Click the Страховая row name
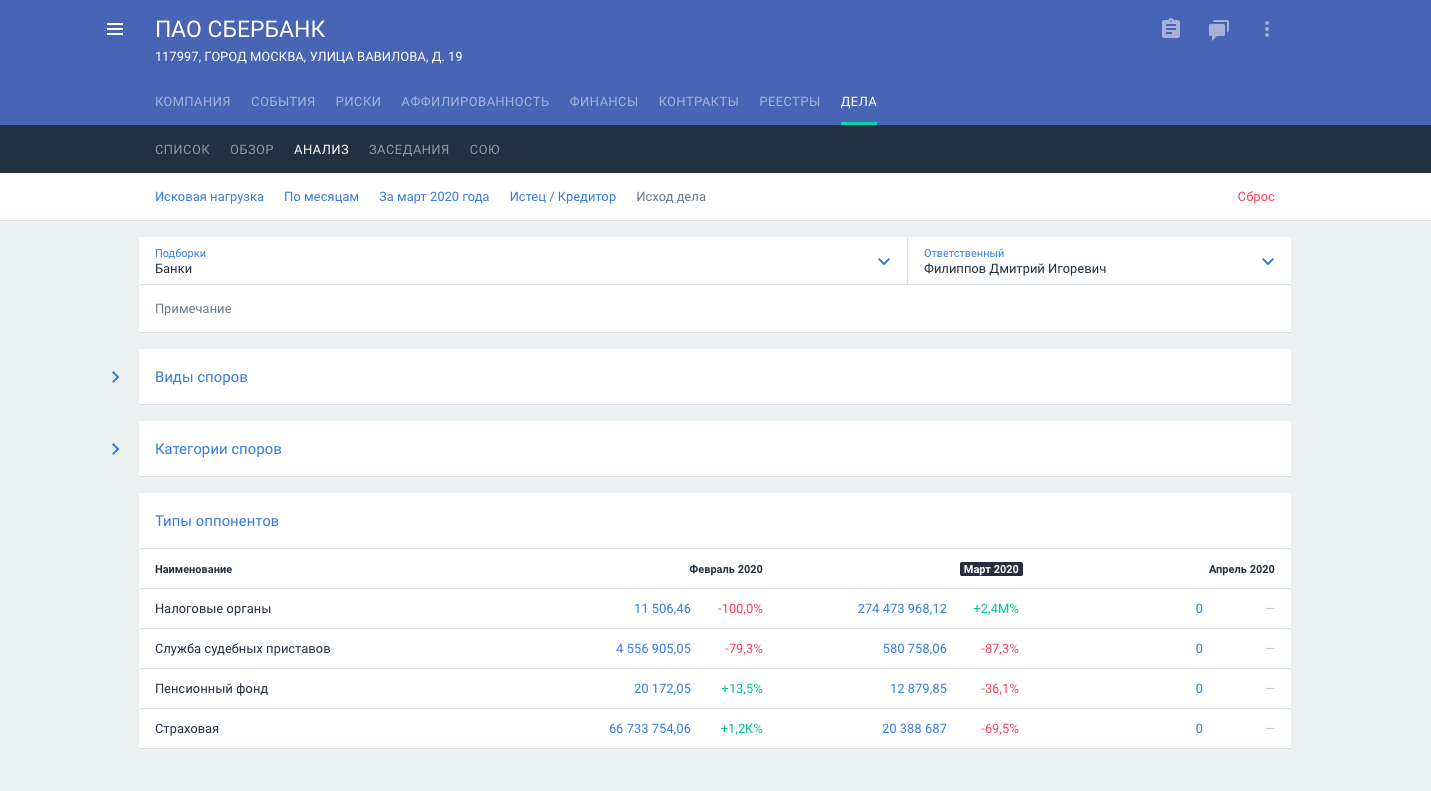 point(187,729)
